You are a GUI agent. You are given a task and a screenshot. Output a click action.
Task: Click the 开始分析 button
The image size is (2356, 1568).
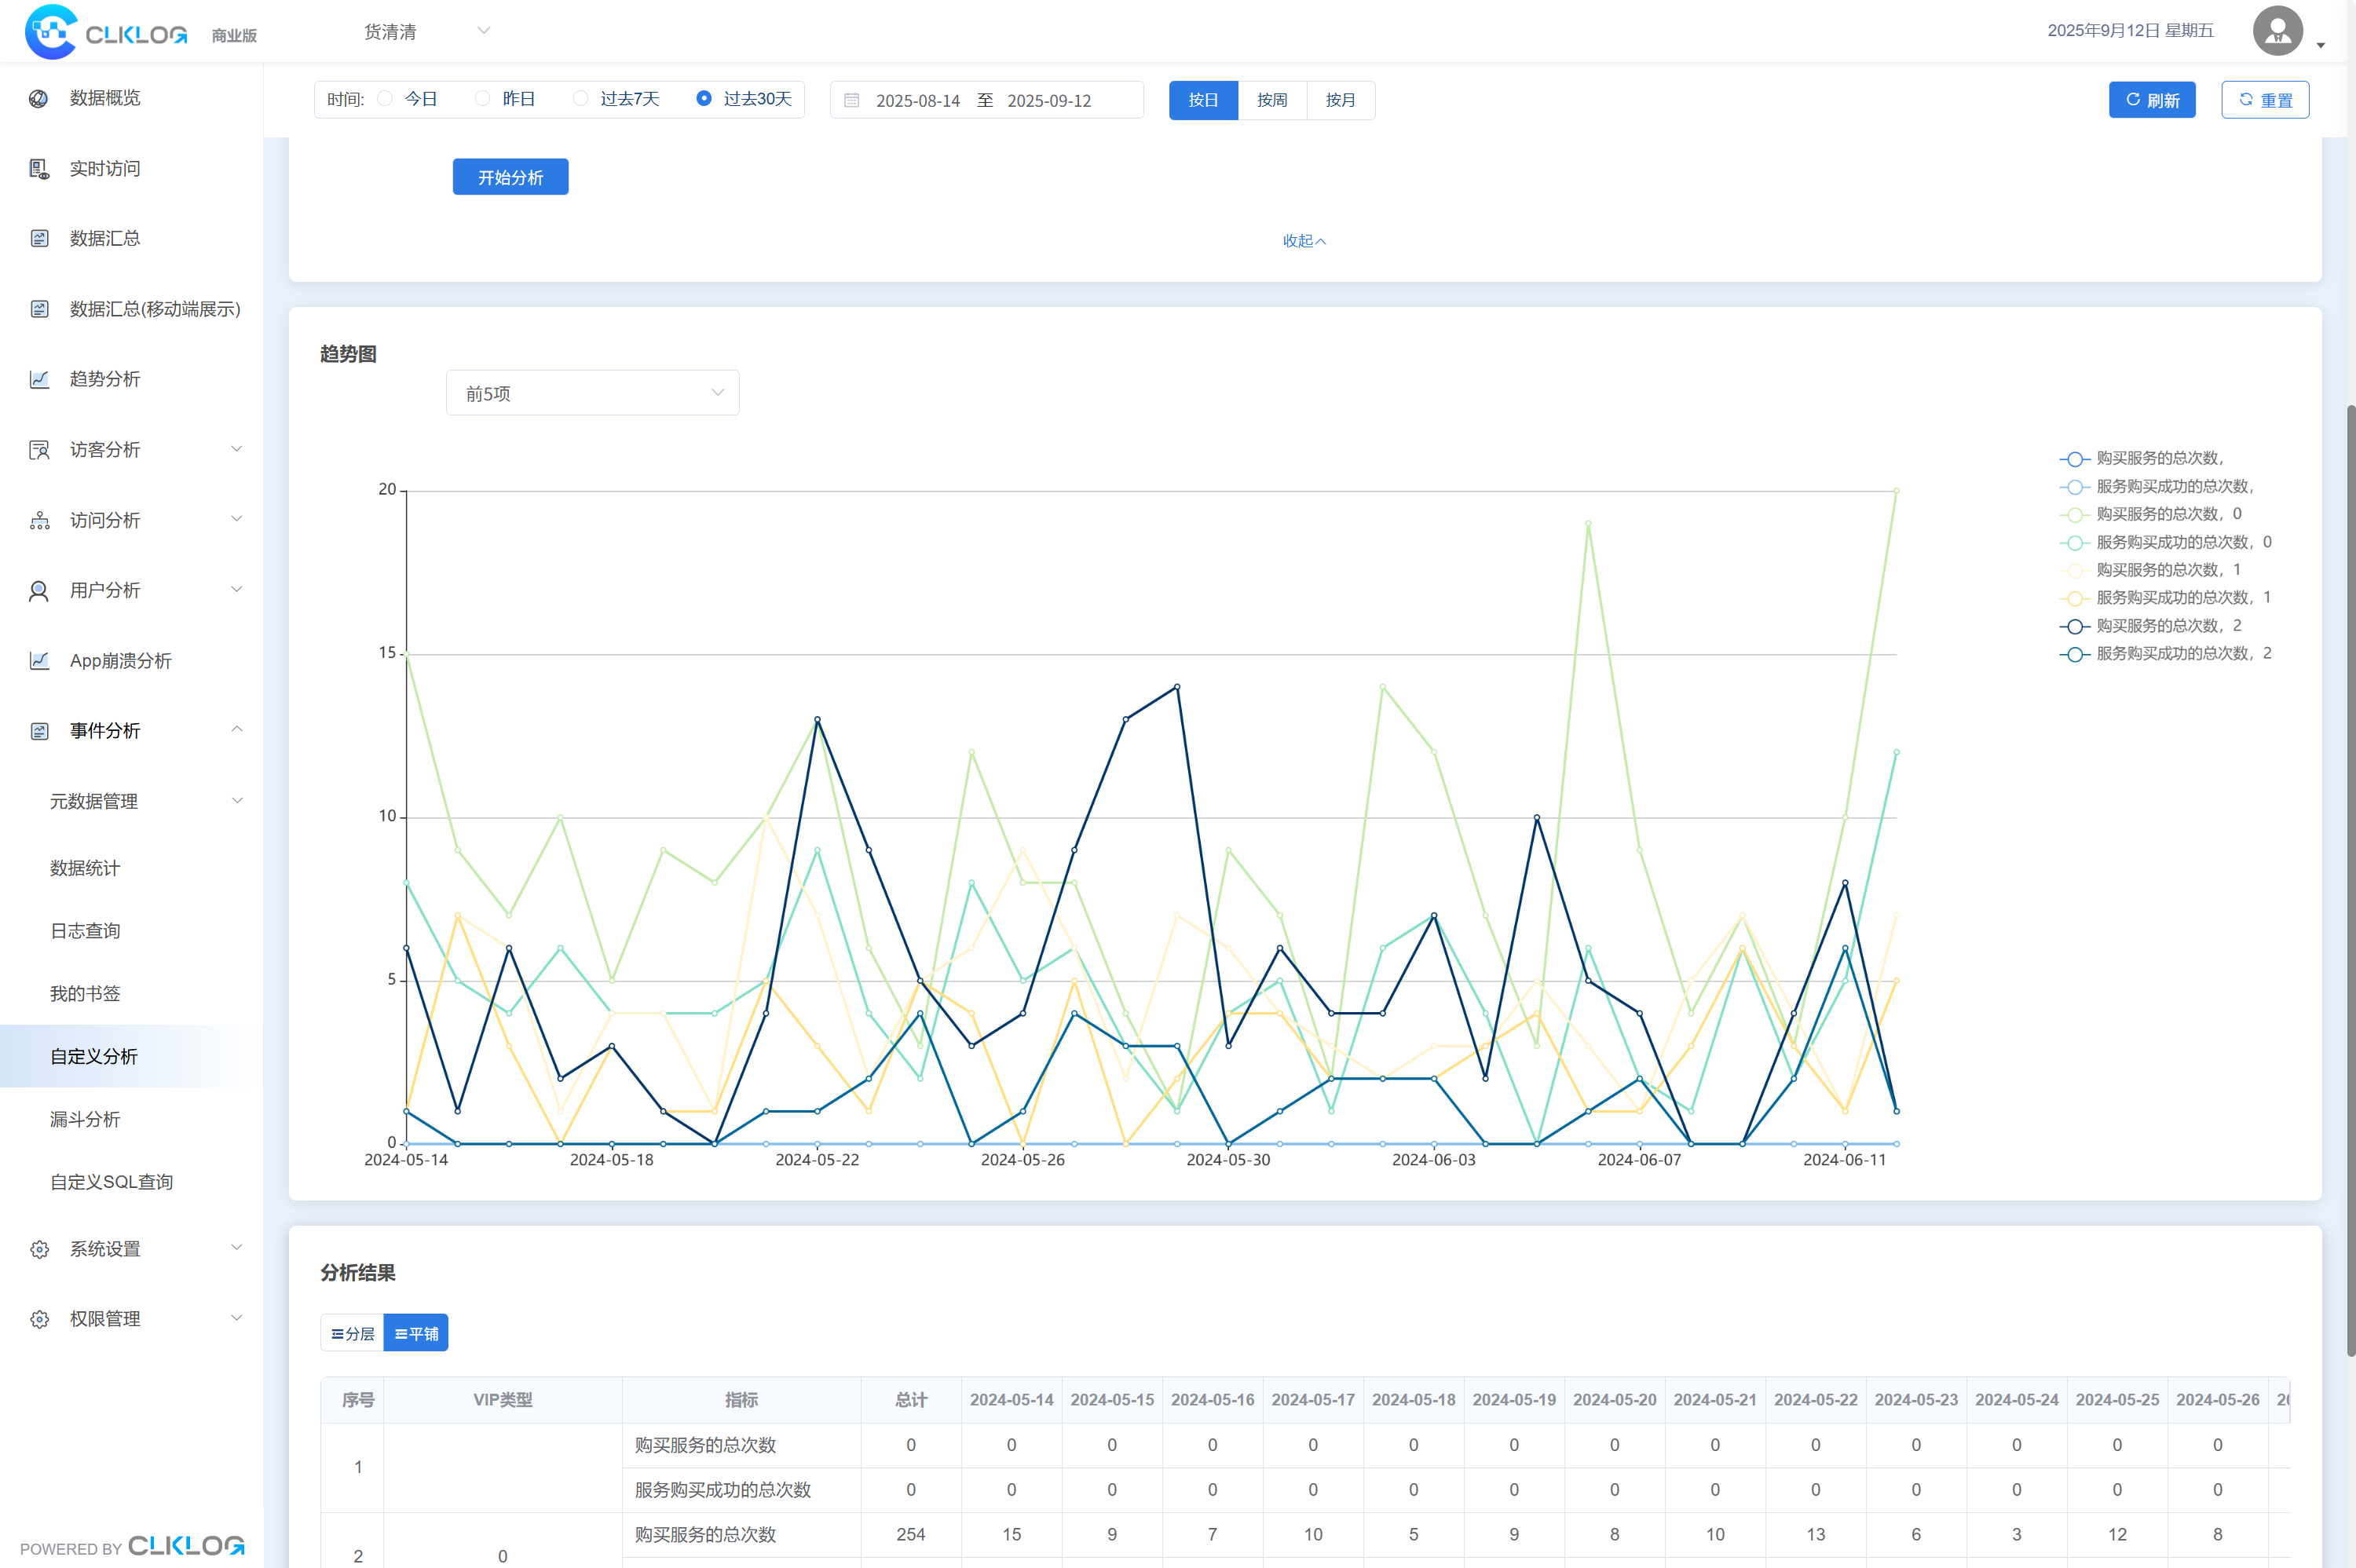click(x=510, y=177)
